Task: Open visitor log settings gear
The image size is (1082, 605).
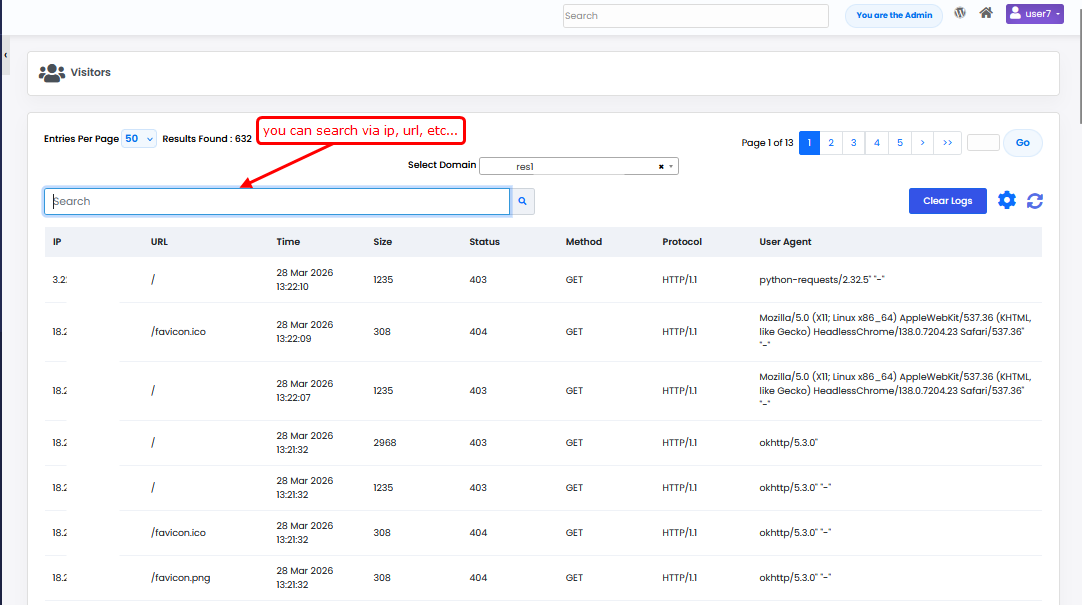Action: (x=1007, y=201)
